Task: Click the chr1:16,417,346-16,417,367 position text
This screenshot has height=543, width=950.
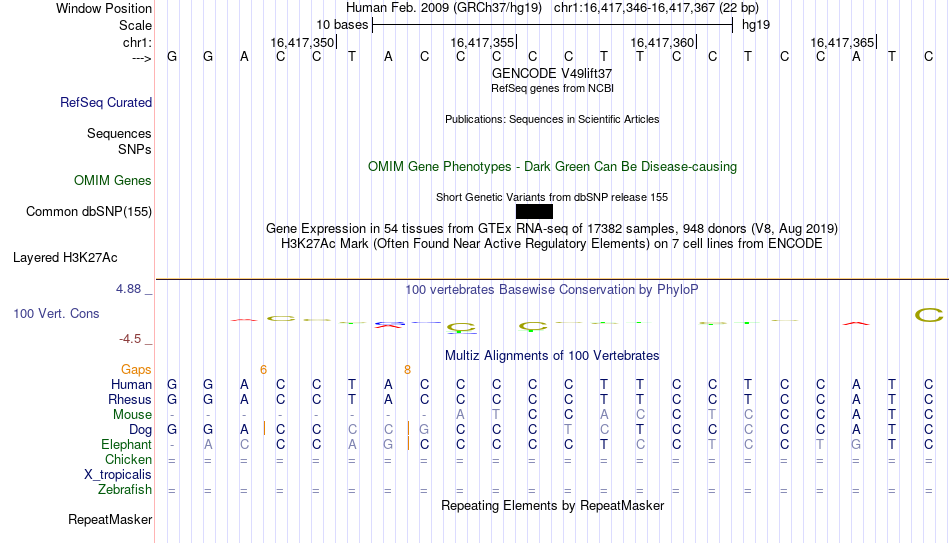Action: (x=656, y=8)
